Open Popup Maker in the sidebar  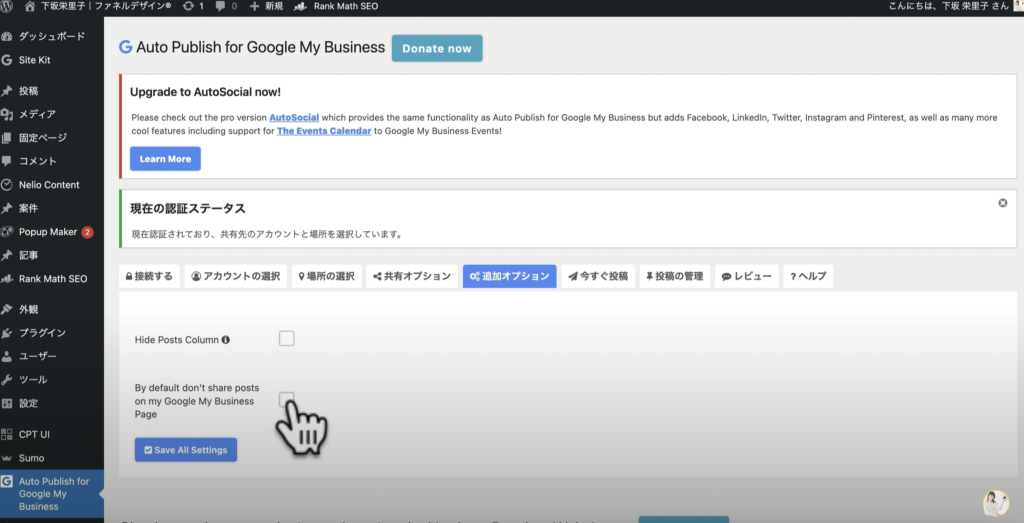point(48,232)
